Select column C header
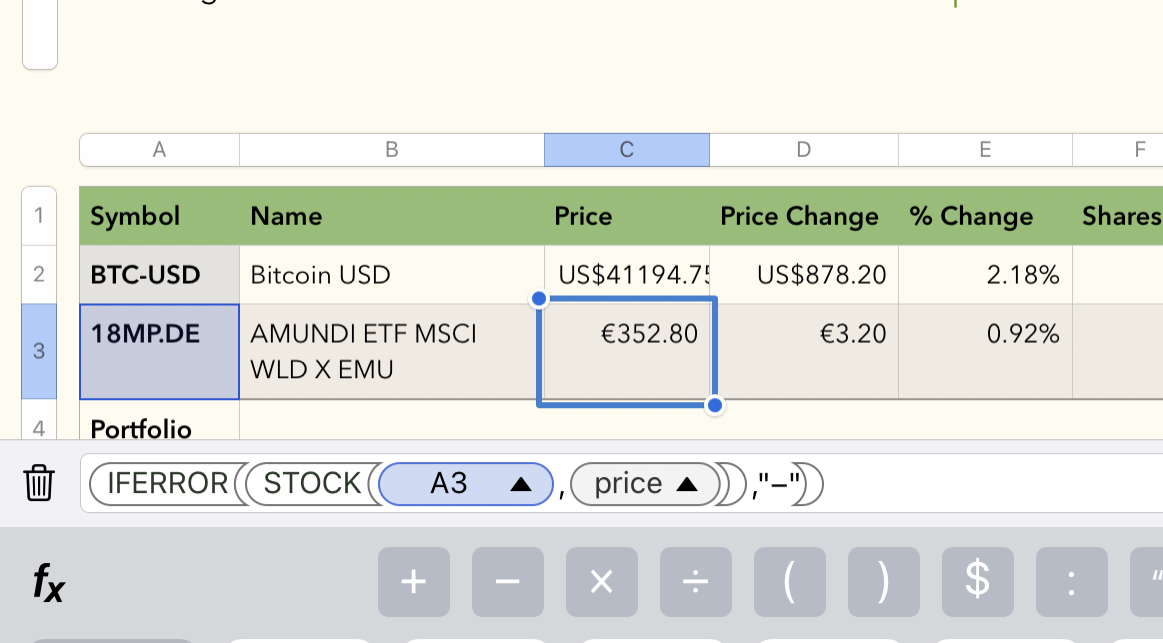Viewport: 1163px width, 643px height. (626, 150)
